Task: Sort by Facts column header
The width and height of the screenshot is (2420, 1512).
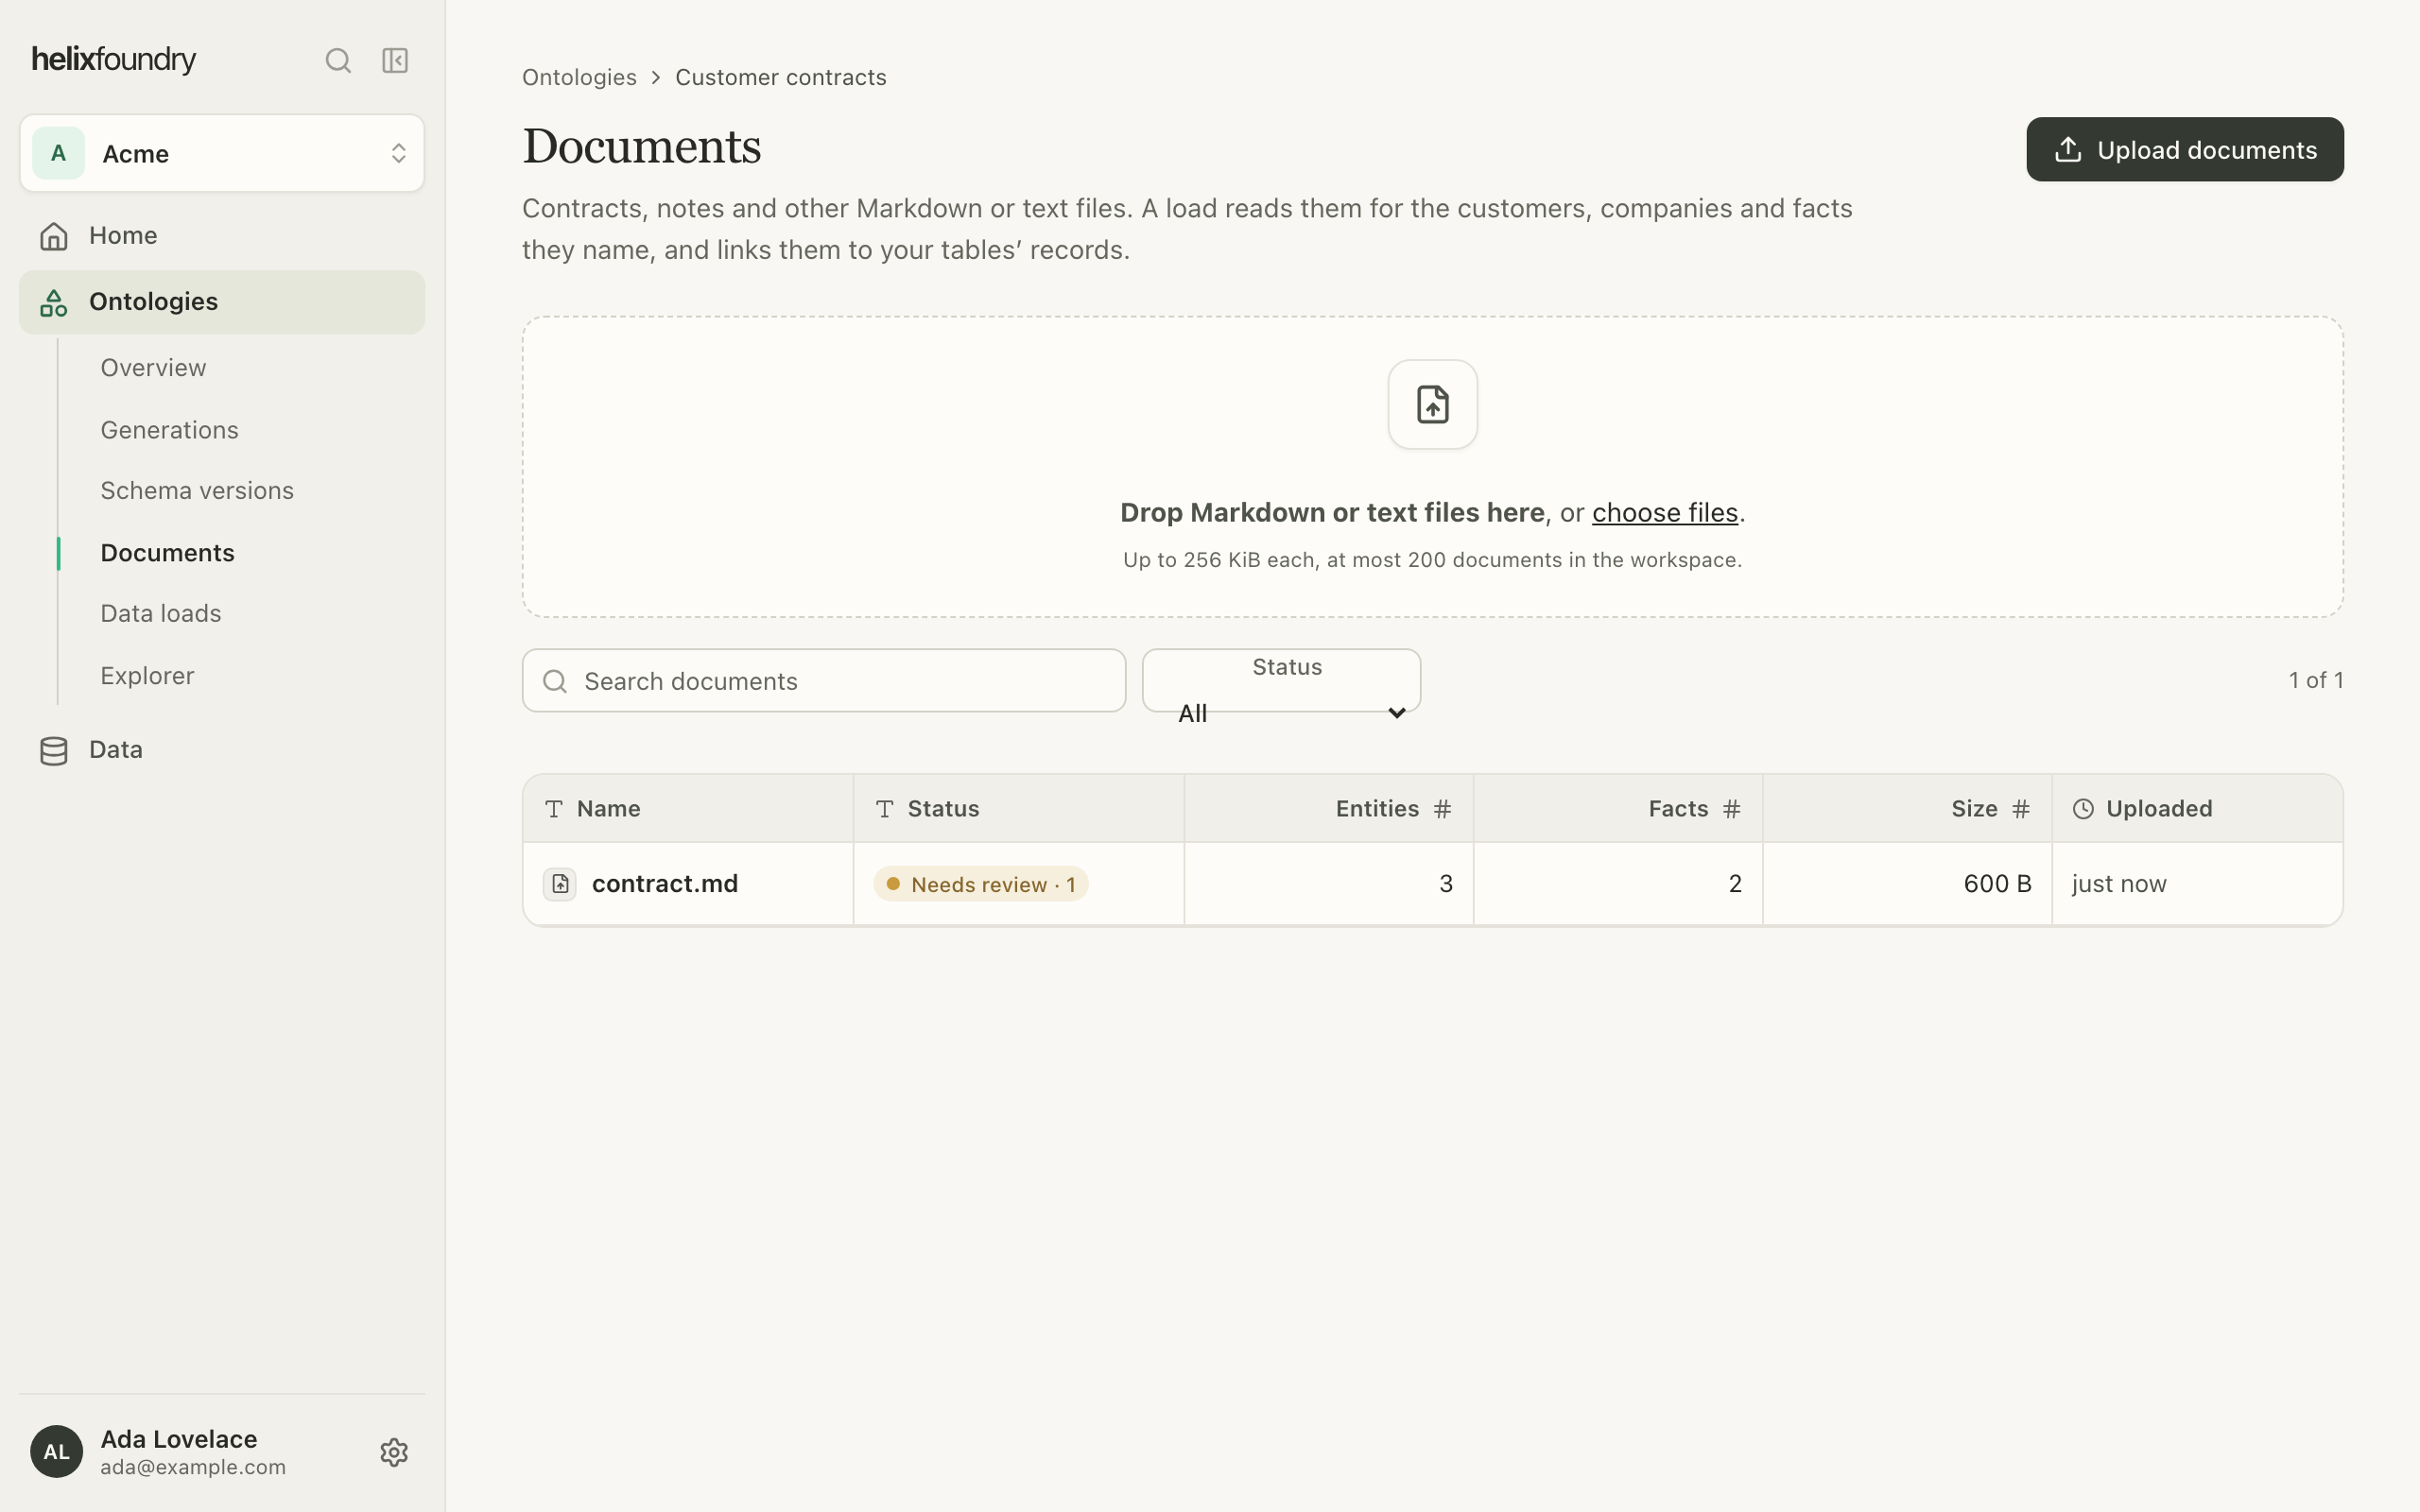Action: pos(1617,809)
